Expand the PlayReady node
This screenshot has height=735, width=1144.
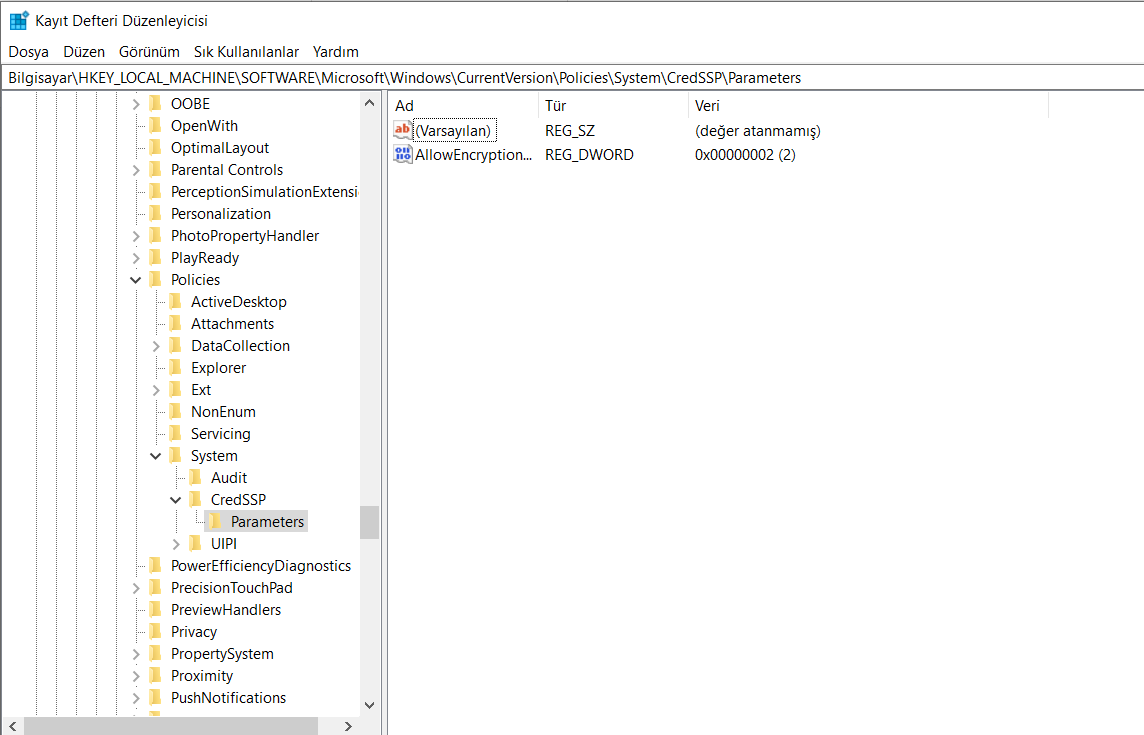[136, 258]
